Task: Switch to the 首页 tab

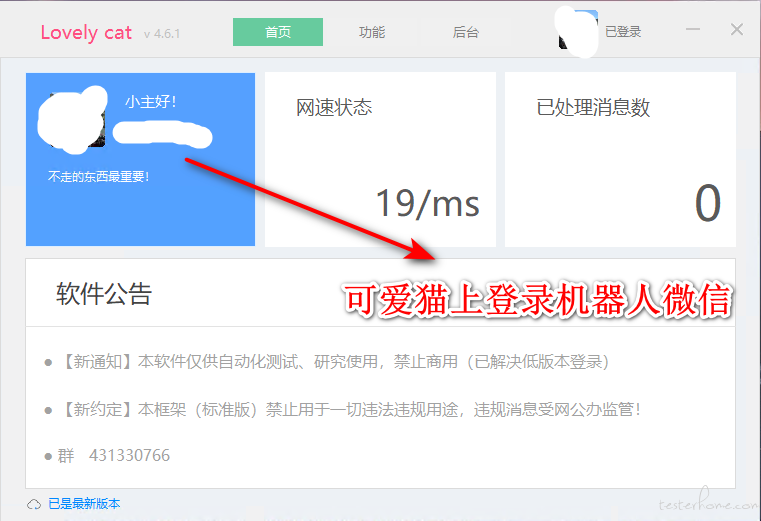Action: pyautogui.click(x=278, y=32)
